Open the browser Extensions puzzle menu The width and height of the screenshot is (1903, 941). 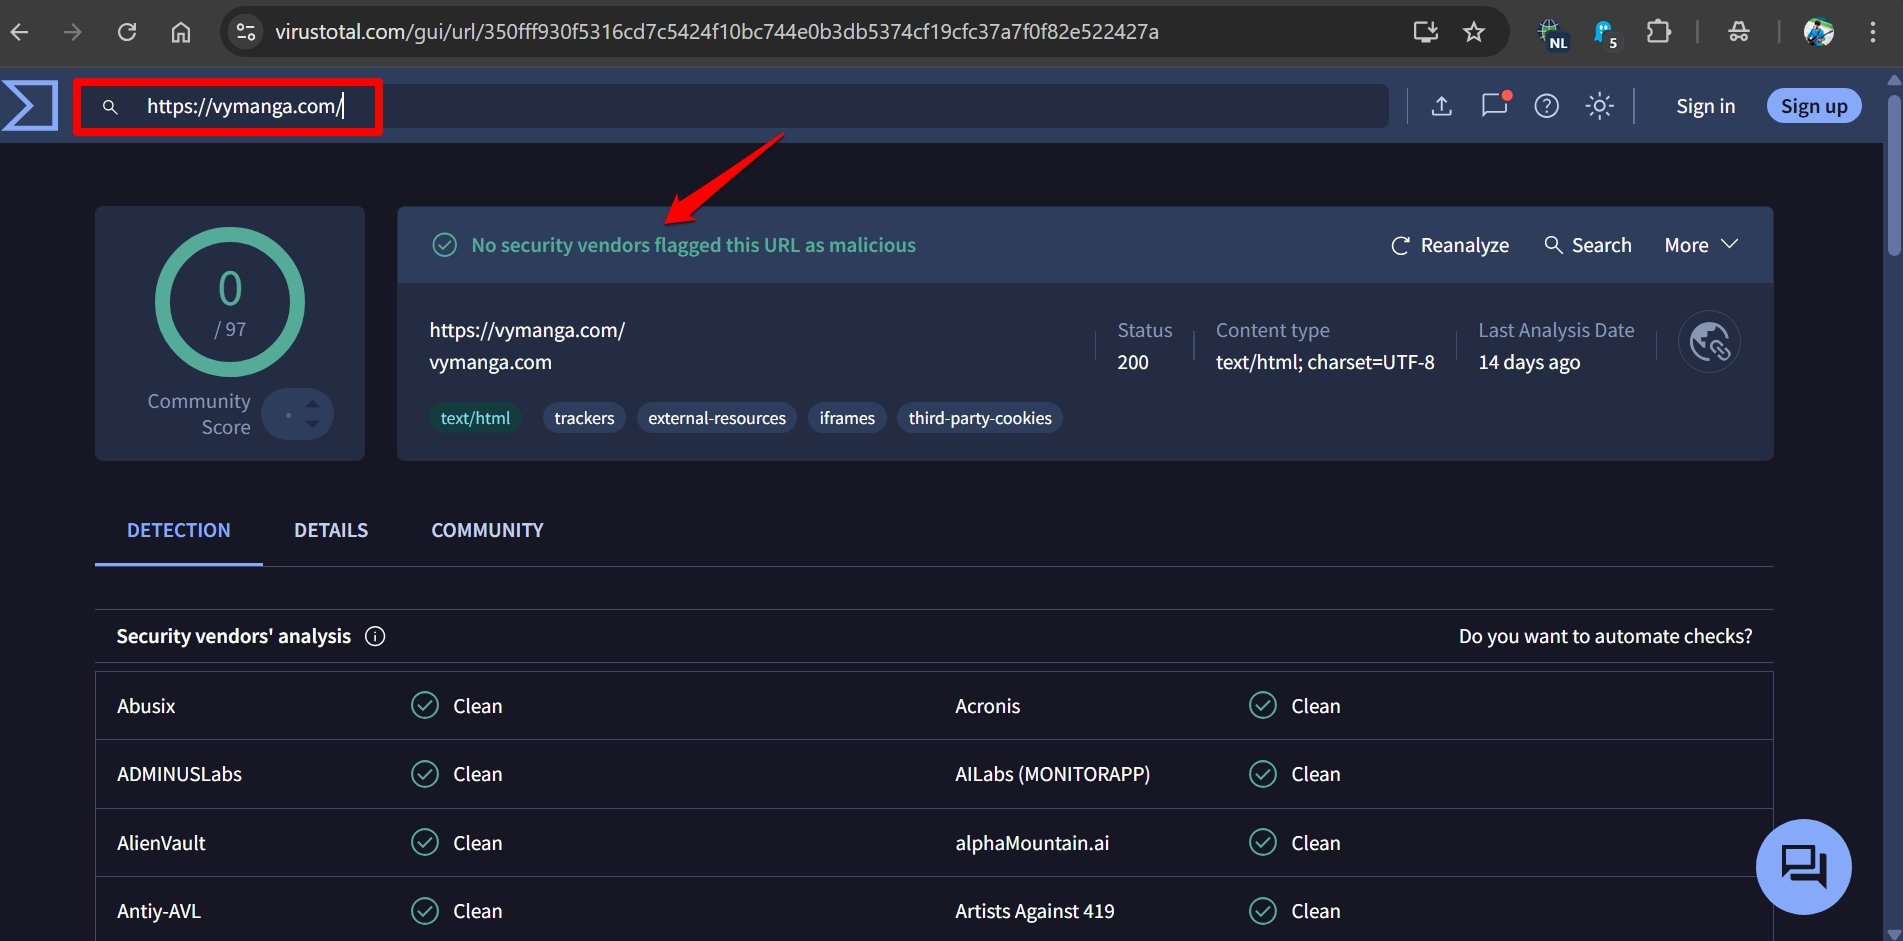tap(1658, 32)
